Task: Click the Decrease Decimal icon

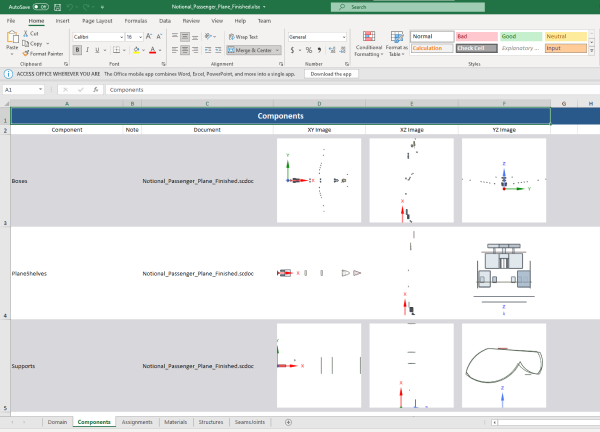Action: pos(342,50)
